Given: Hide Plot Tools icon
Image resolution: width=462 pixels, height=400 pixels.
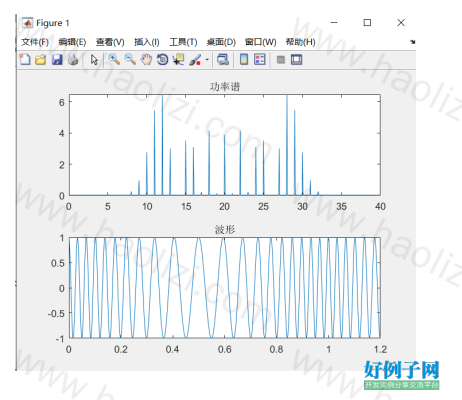Looking at the screenshot, I should click(x=281, y=60).
